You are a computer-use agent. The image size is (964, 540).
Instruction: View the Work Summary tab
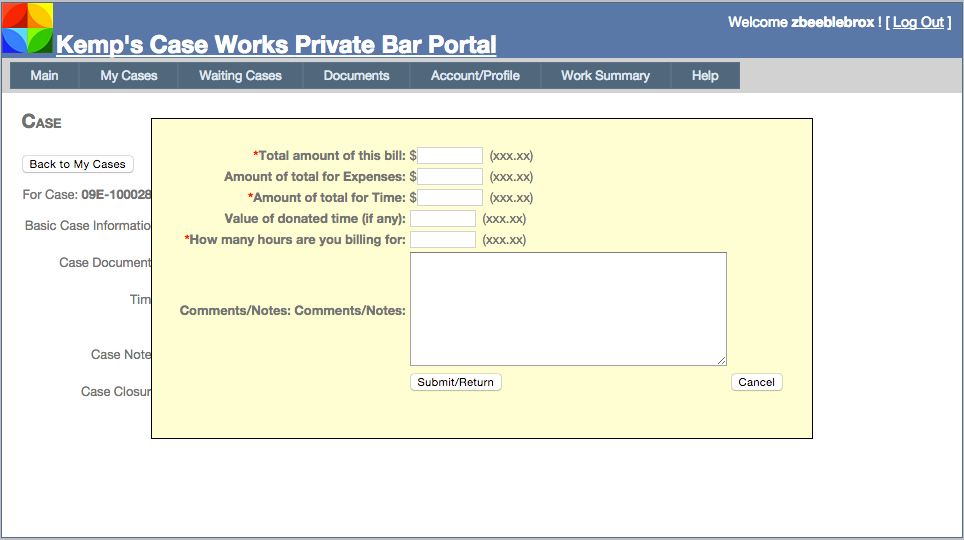pos(605,75)
